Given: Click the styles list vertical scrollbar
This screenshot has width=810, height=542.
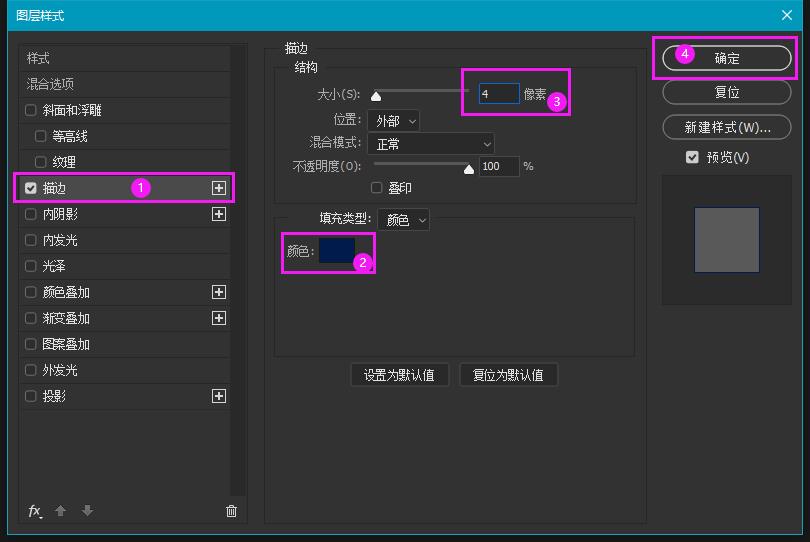Looking at the screenshot, I should (238, 270).
